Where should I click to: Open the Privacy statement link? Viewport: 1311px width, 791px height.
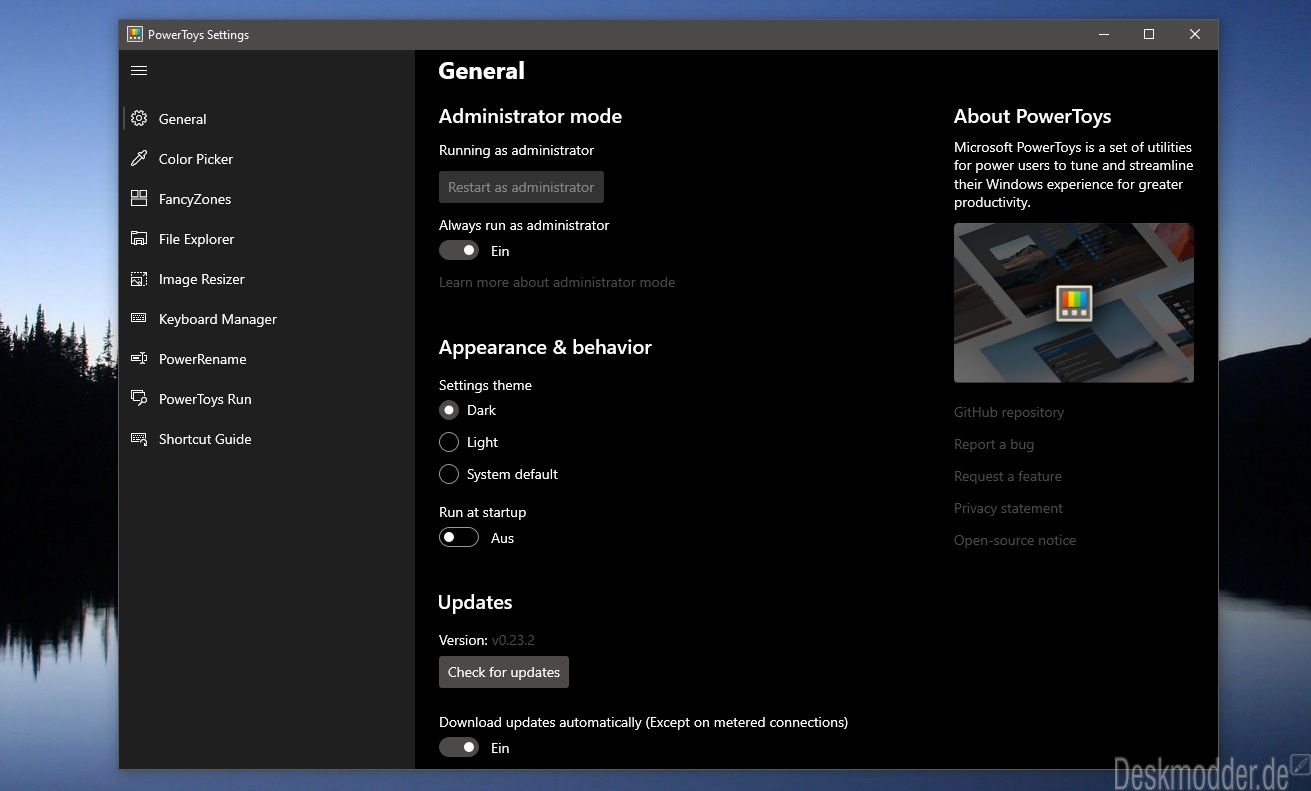point(1008,508)
